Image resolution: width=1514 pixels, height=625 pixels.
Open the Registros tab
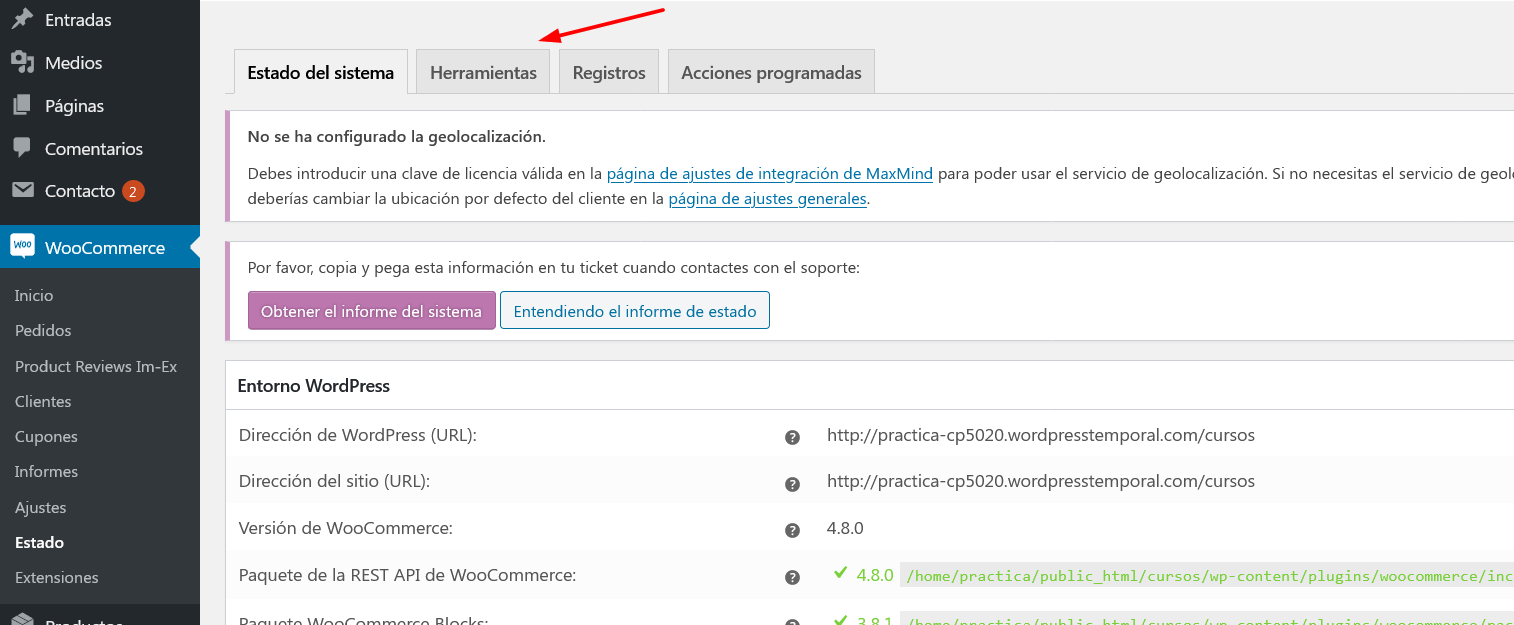[609, 72]
